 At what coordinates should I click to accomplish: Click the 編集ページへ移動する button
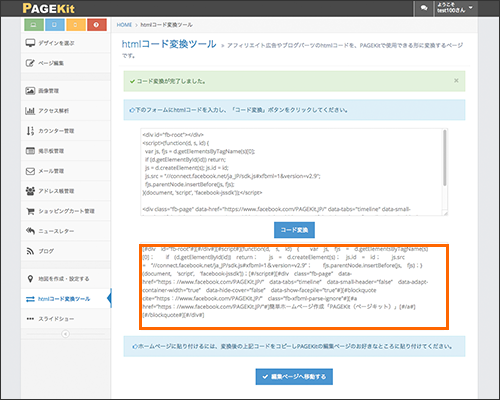[x=294, y=377]
